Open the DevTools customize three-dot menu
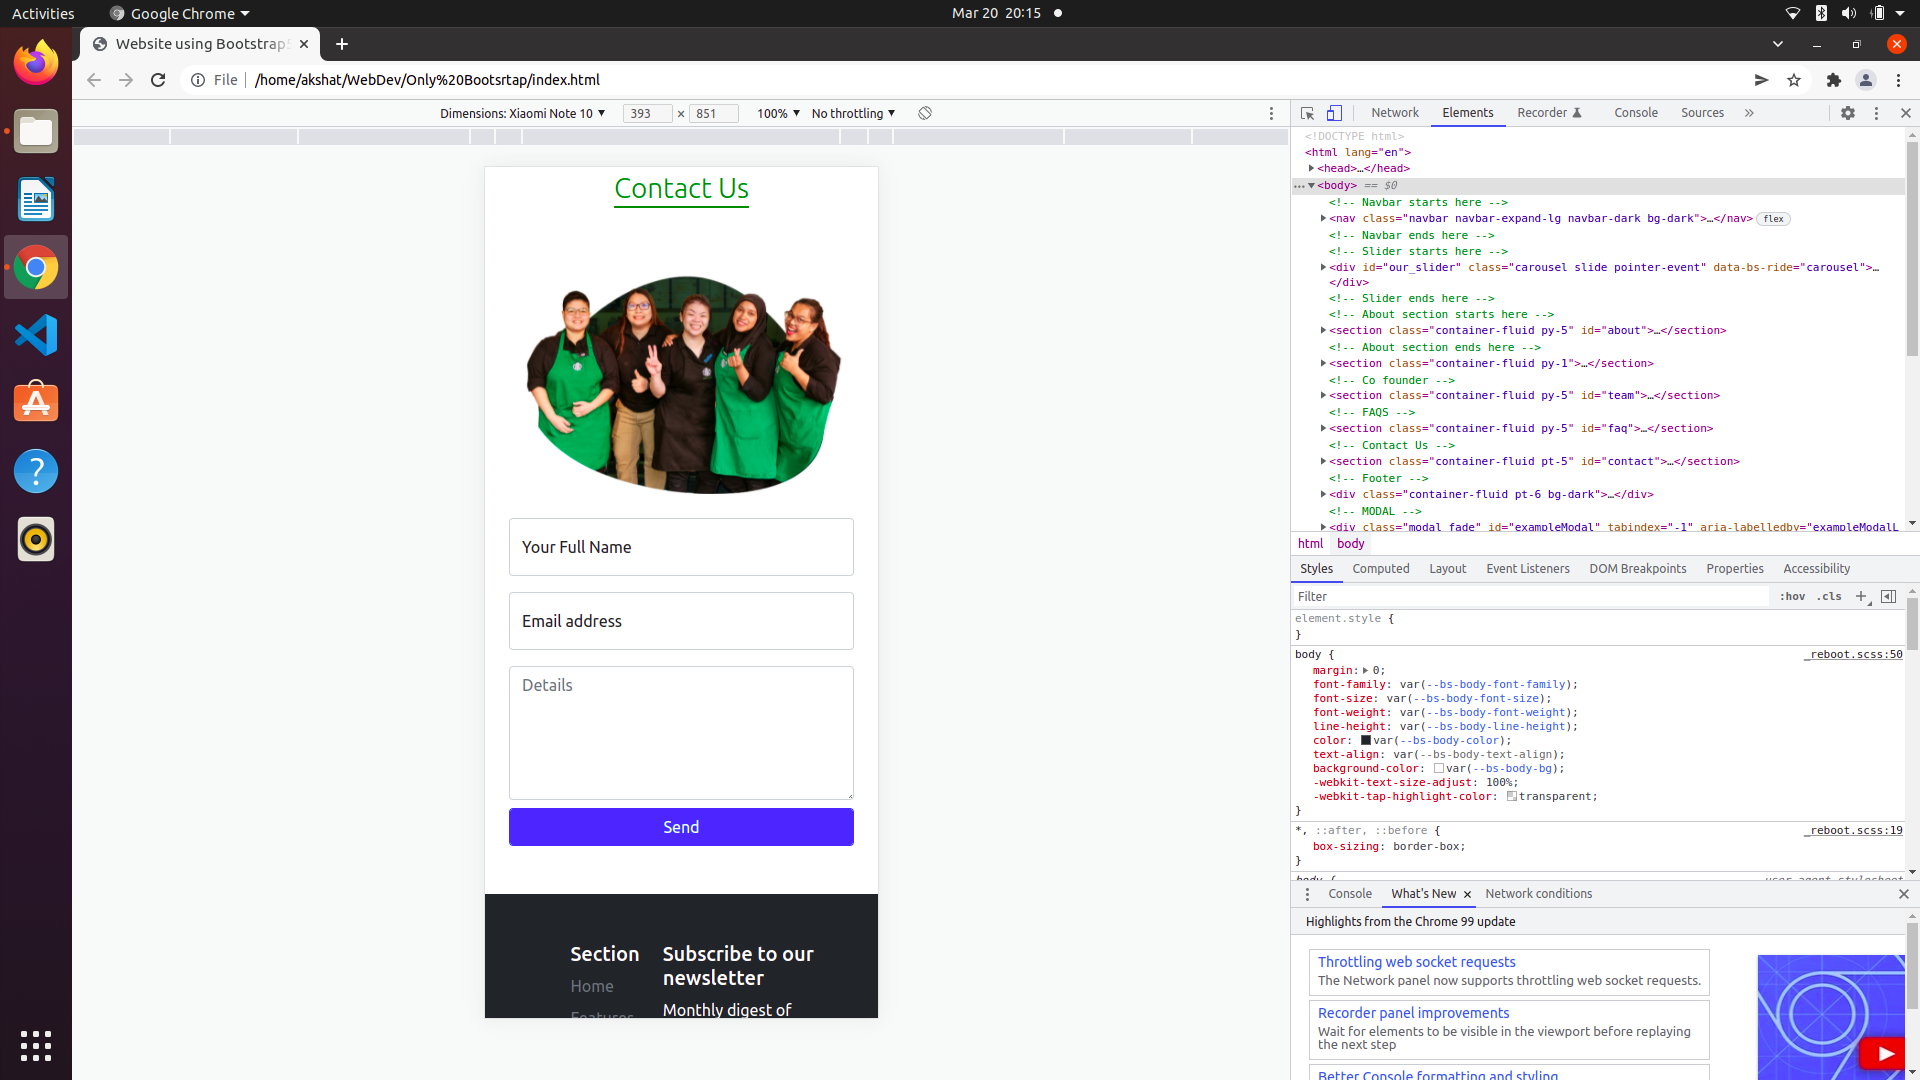 pos(1876,113)
